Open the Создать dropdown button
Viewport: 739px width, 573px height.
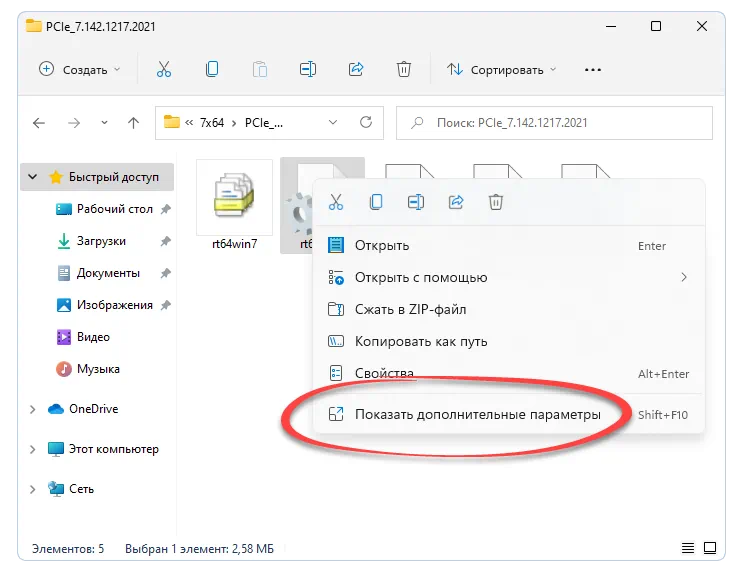pyautogui.click(x=80, y=70)
